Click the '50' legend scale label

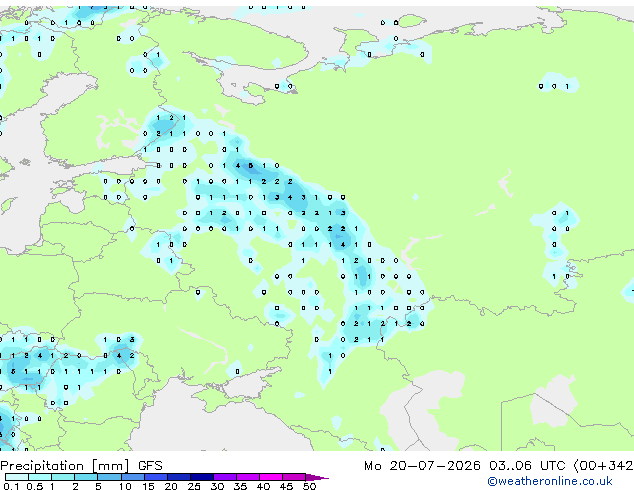coord(309,486)
